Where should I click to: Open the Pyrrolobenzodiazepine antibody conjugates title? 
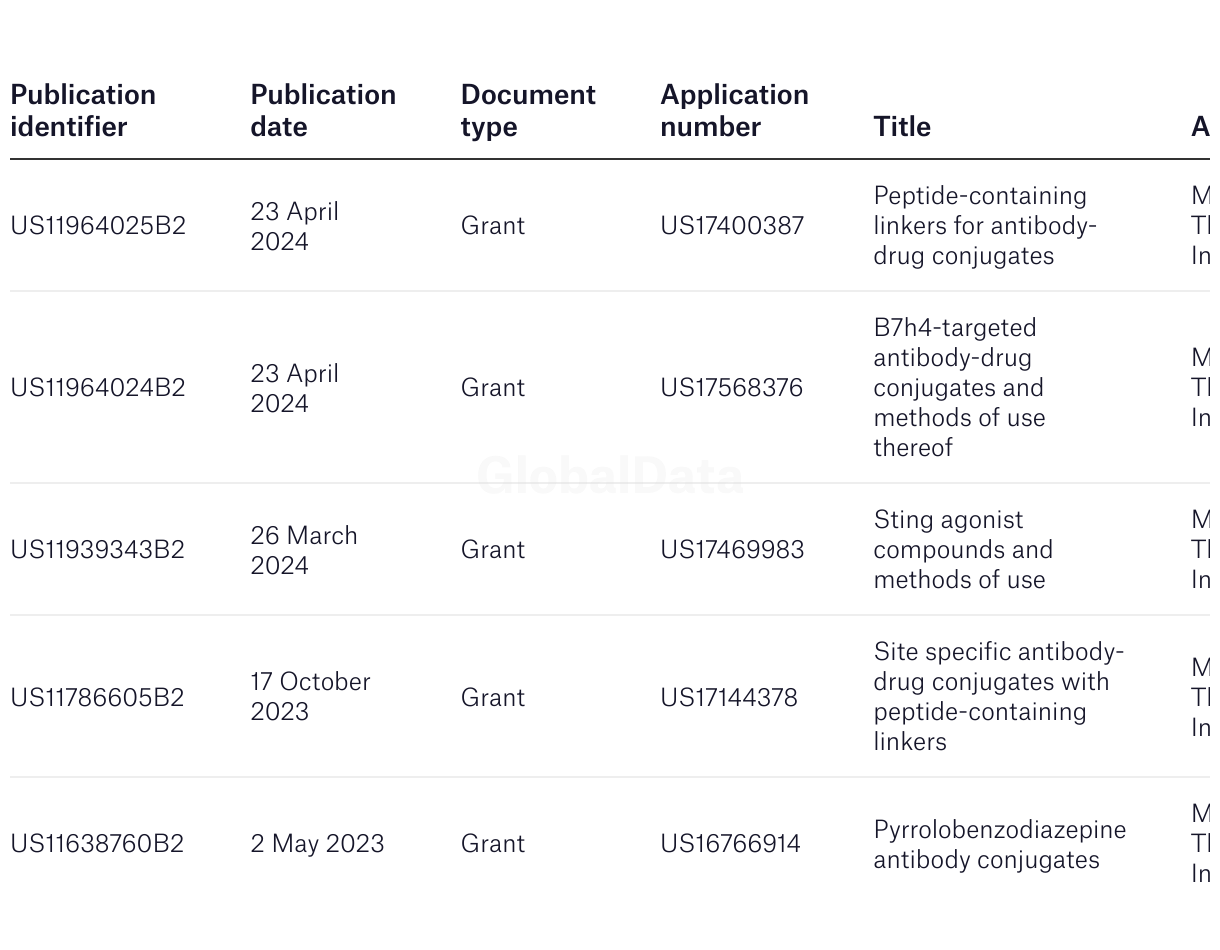click(1000, 844)
